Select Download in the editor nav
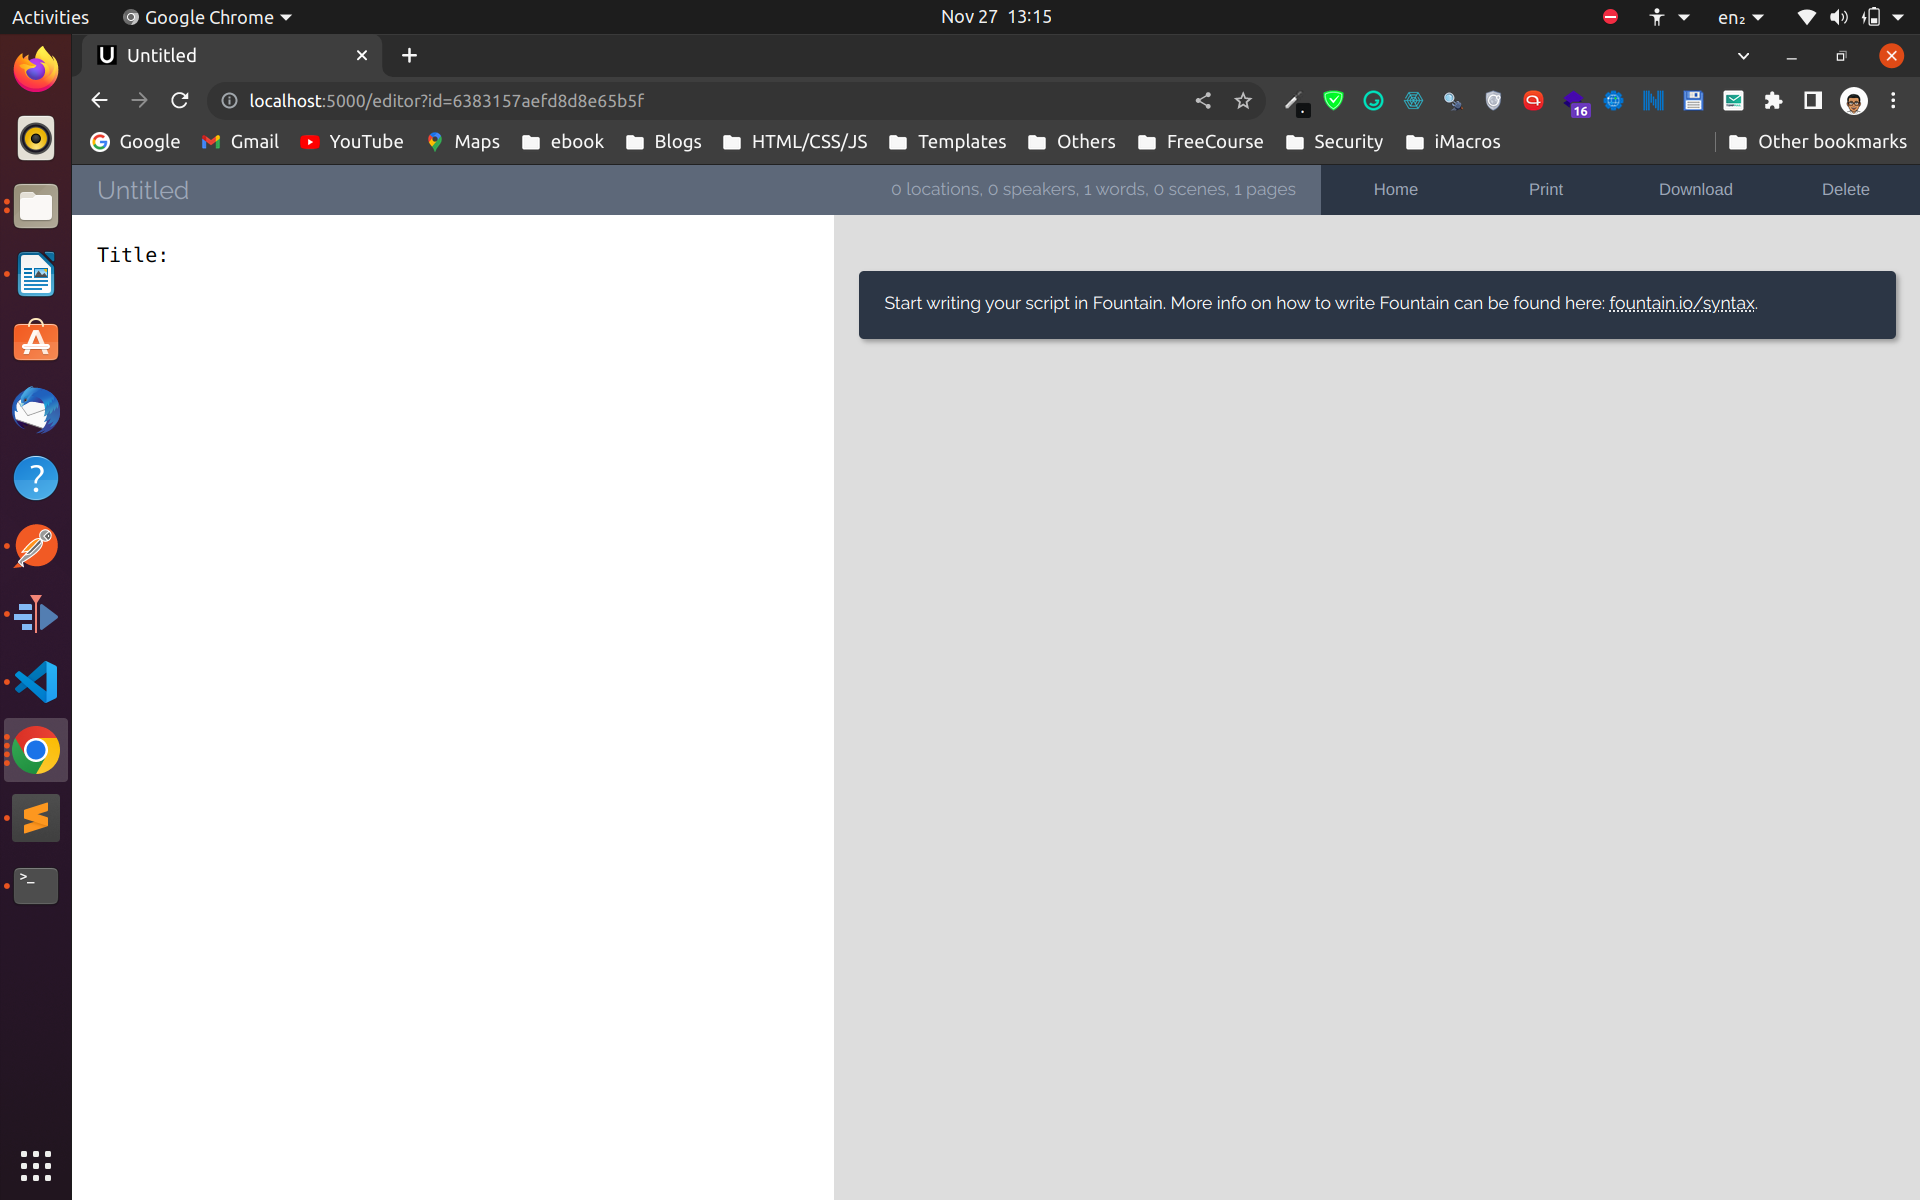Image resolution: width=1920 pixels, height=1200 pixels. (x=1695, y=189)
